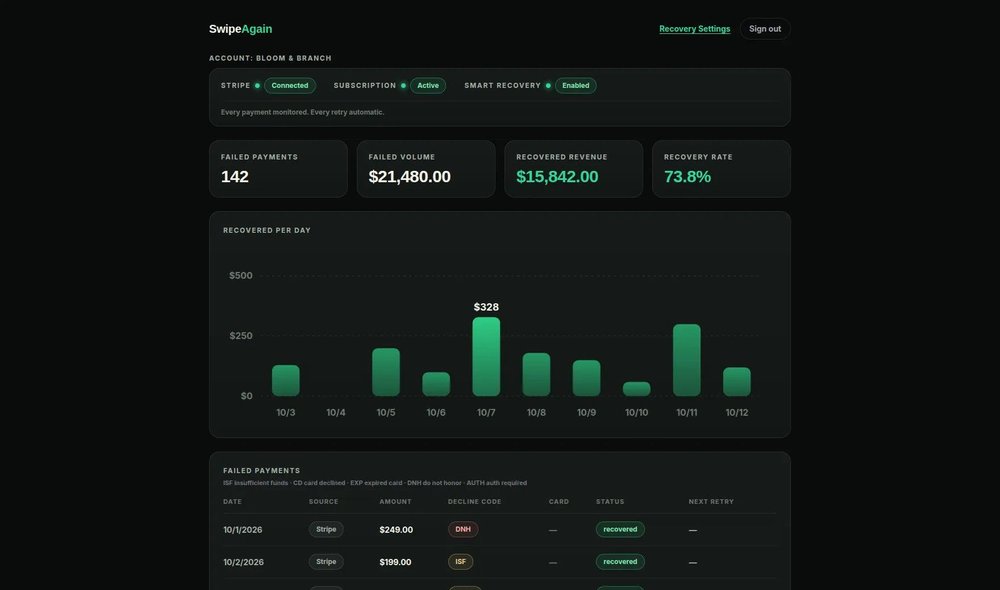Click the $249.00 amount cell
Screen dimensions: 1000x590
pos(395,530)
